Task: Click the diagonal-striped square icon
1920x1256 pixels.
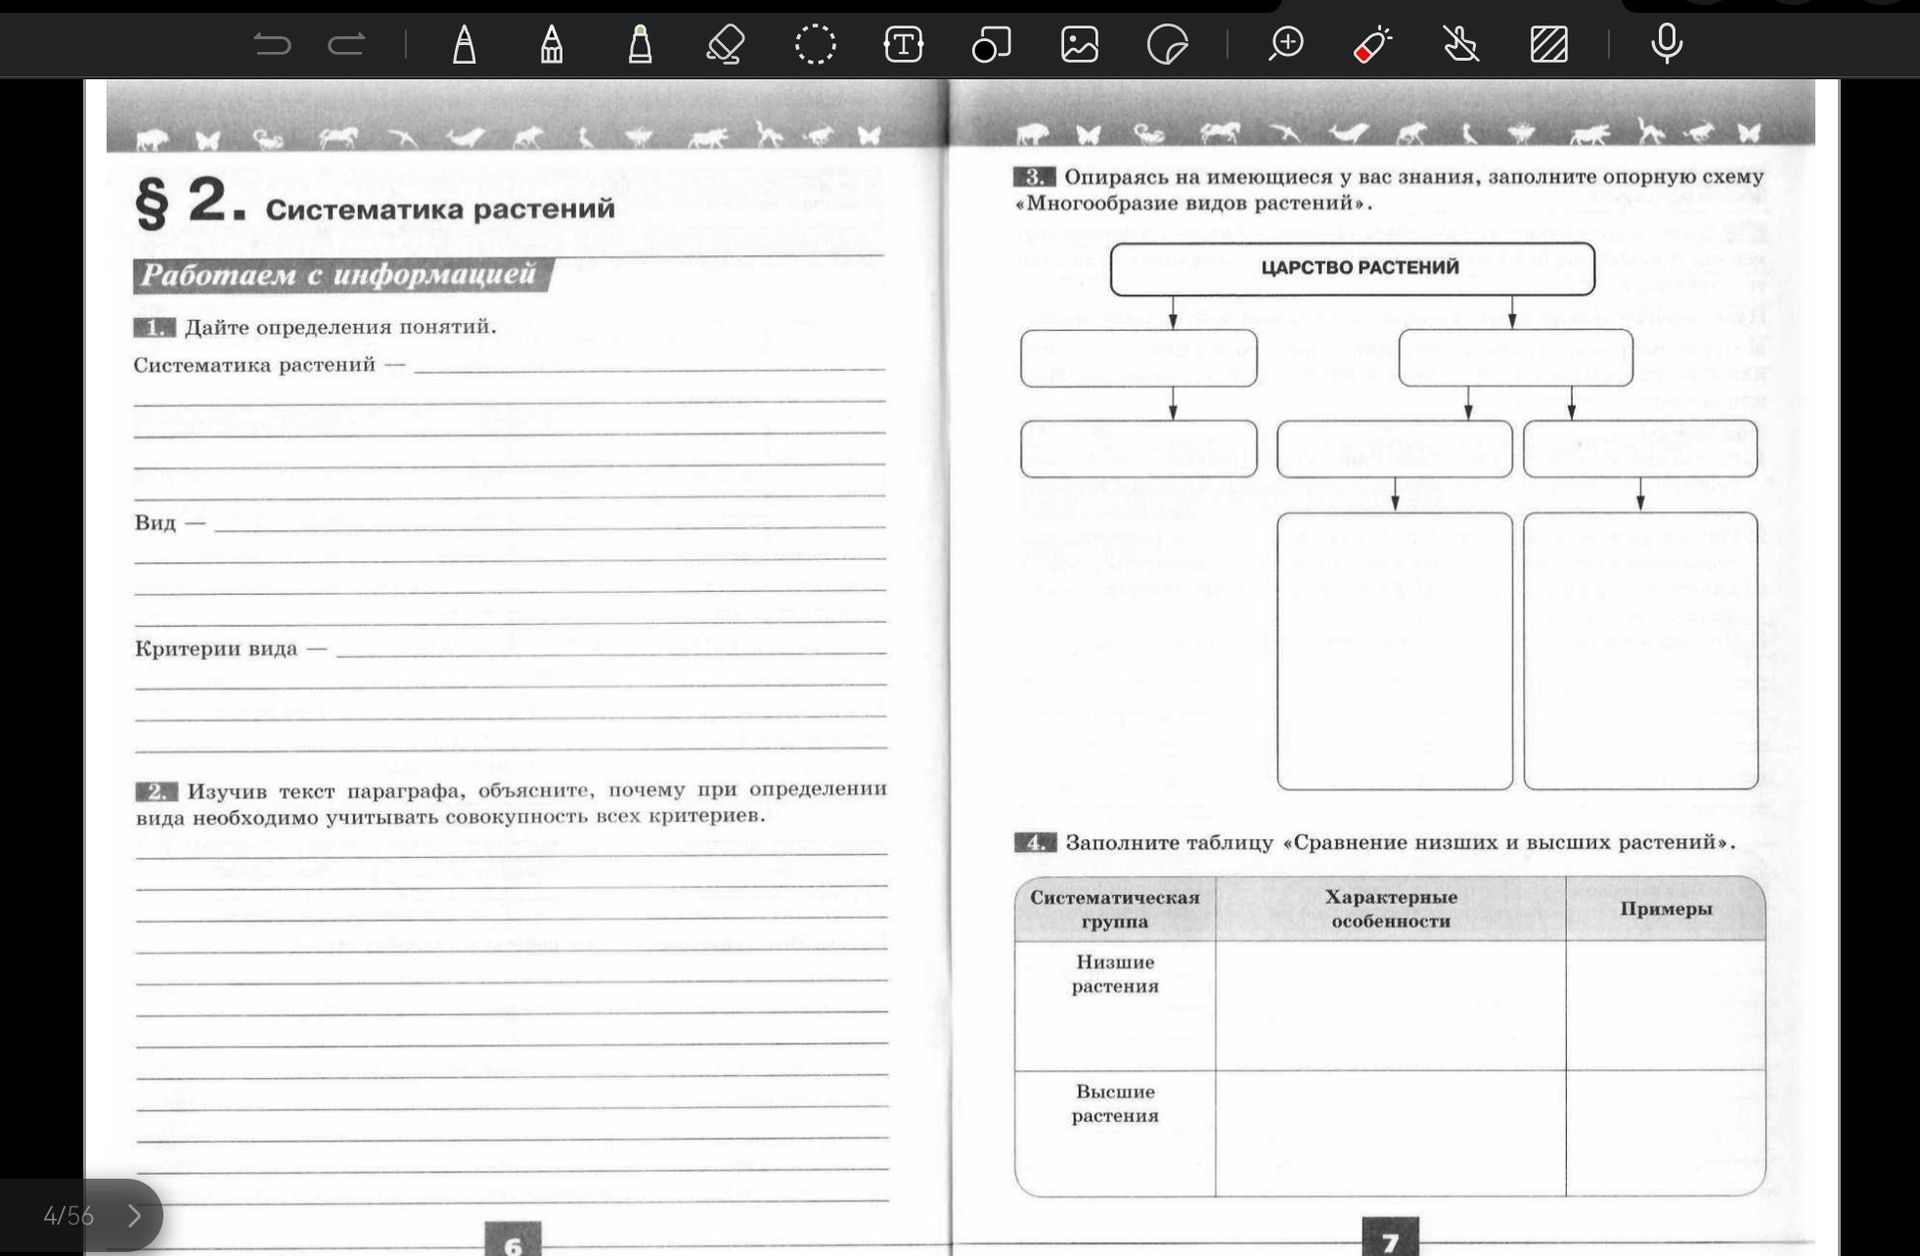Action: point(1549,44)
